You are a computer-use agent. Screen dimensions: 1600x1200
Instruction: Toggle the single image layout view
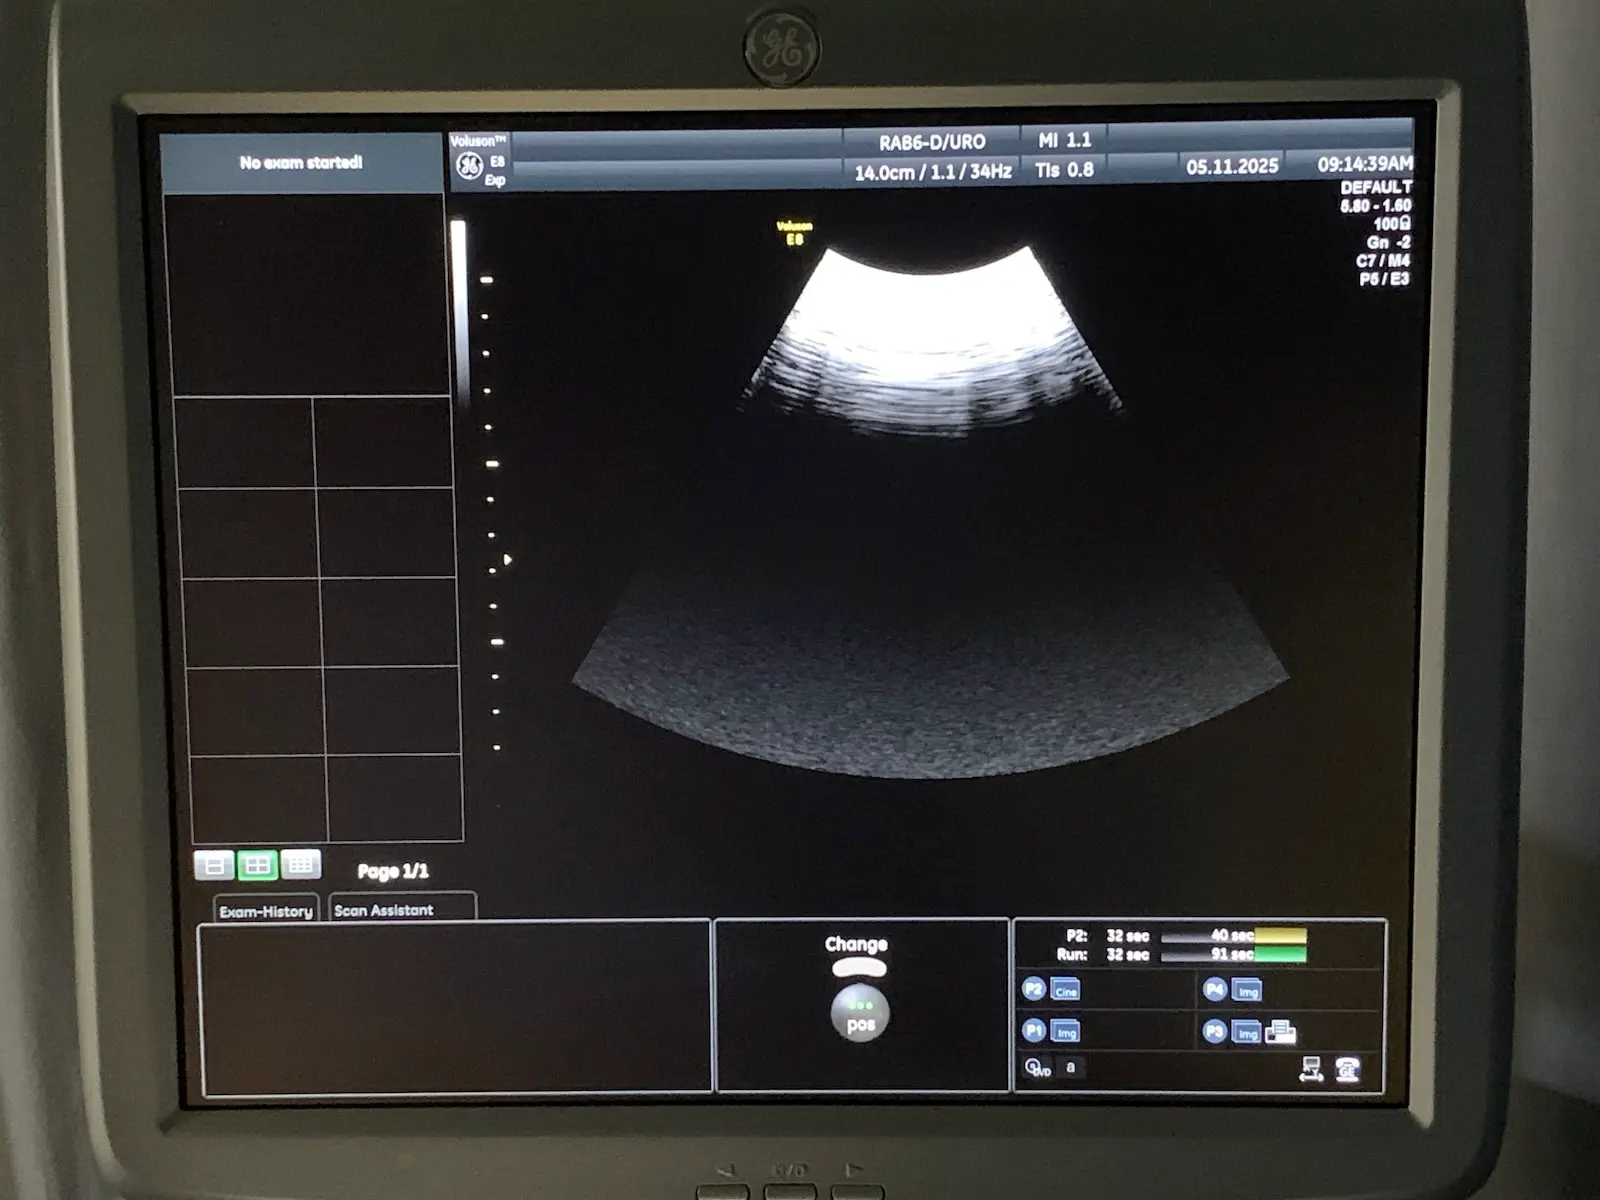pyautogui.click(x=215, y=864)
